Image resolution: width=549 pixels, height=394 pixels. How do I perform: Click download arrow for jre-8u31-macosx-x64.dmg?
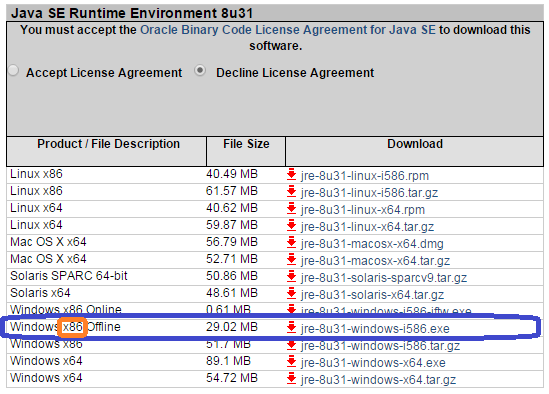coord(291,242)
